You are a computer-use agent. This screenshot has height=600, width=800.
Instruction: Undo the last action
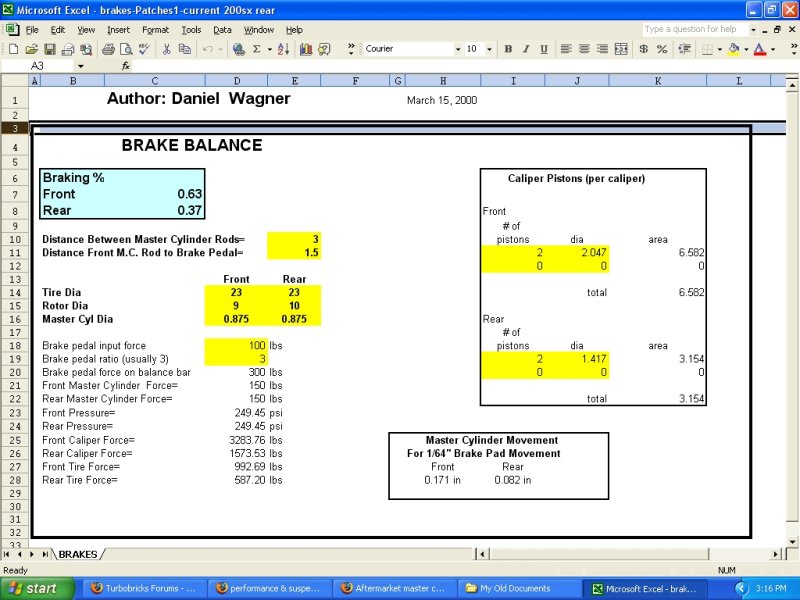point(208,49)
